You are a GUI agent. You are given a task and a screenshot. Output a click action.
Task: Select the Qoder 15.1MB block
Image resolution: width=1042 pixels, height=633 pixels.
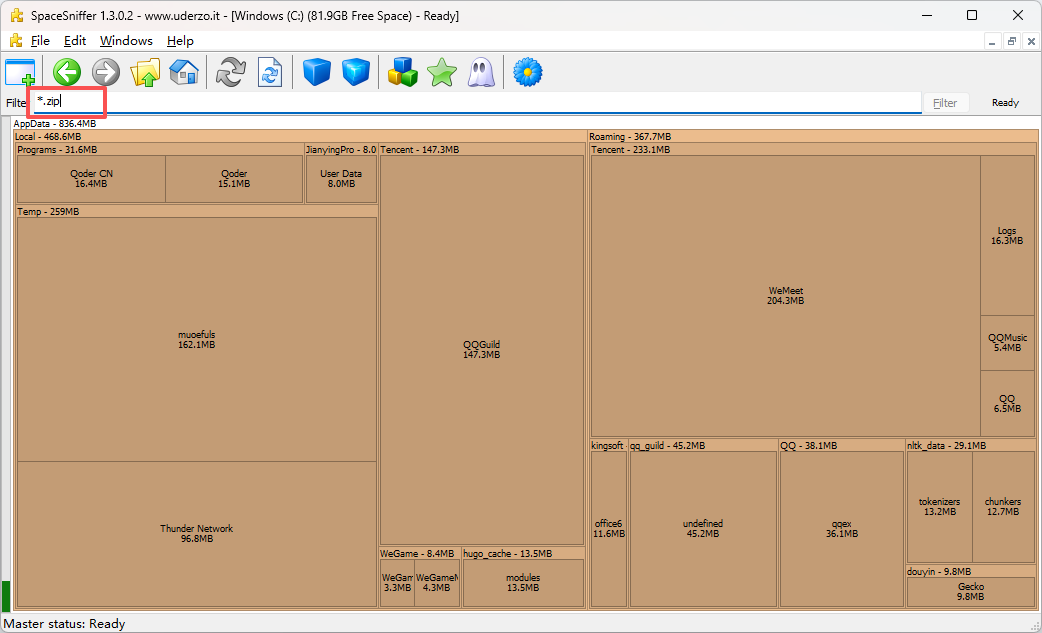(x=234, y=179)
